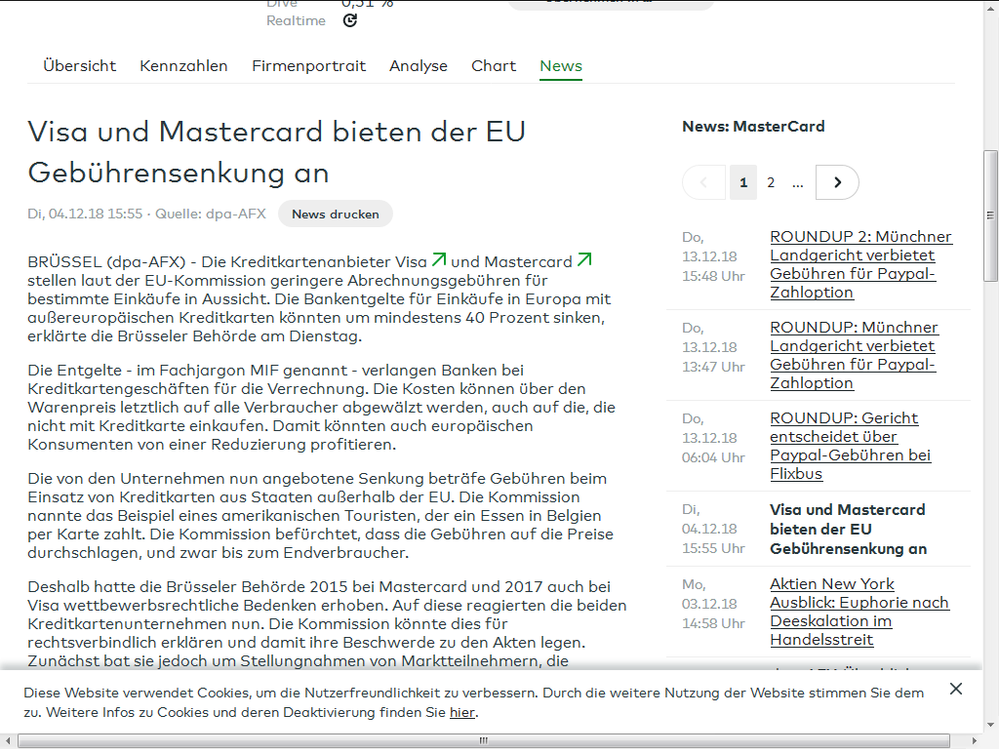Screen dimensions: 999x749
Task: Open 'ROUNDUP 2: Münchner Landgericht verbietet' article
Action: [860, 255]
